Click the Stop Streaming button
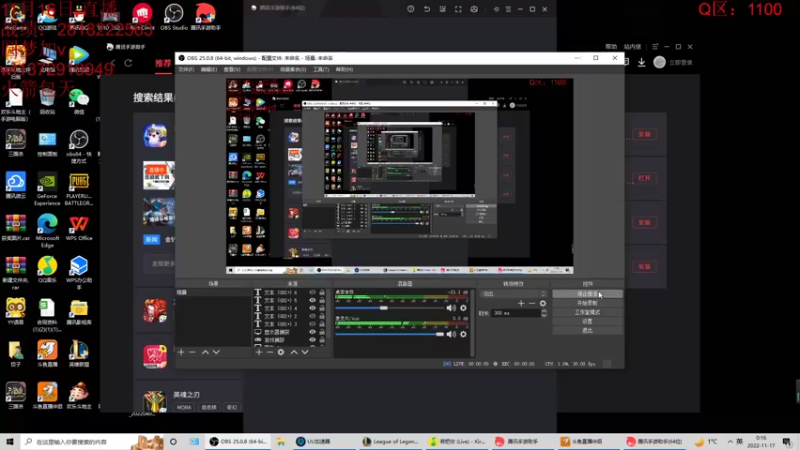The height and width of the screenshot is (450, 800). click(588, 294)
